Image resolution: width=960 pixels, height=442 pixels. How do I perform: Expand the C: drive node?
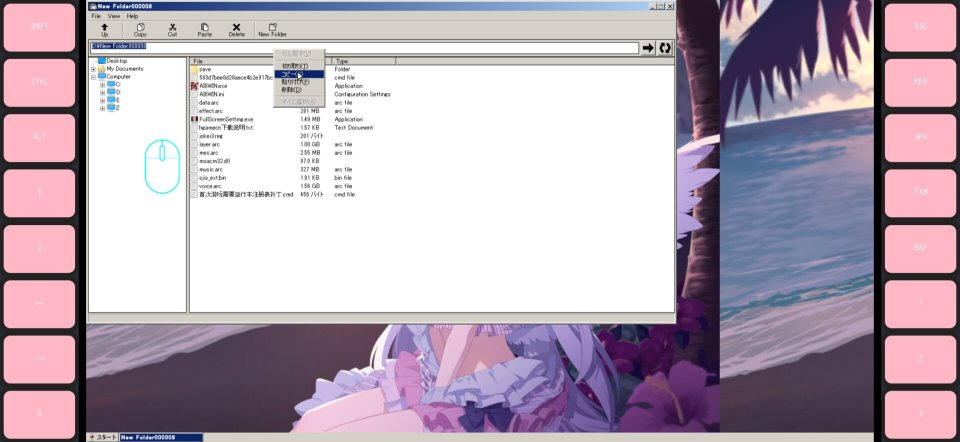[102, 85]
